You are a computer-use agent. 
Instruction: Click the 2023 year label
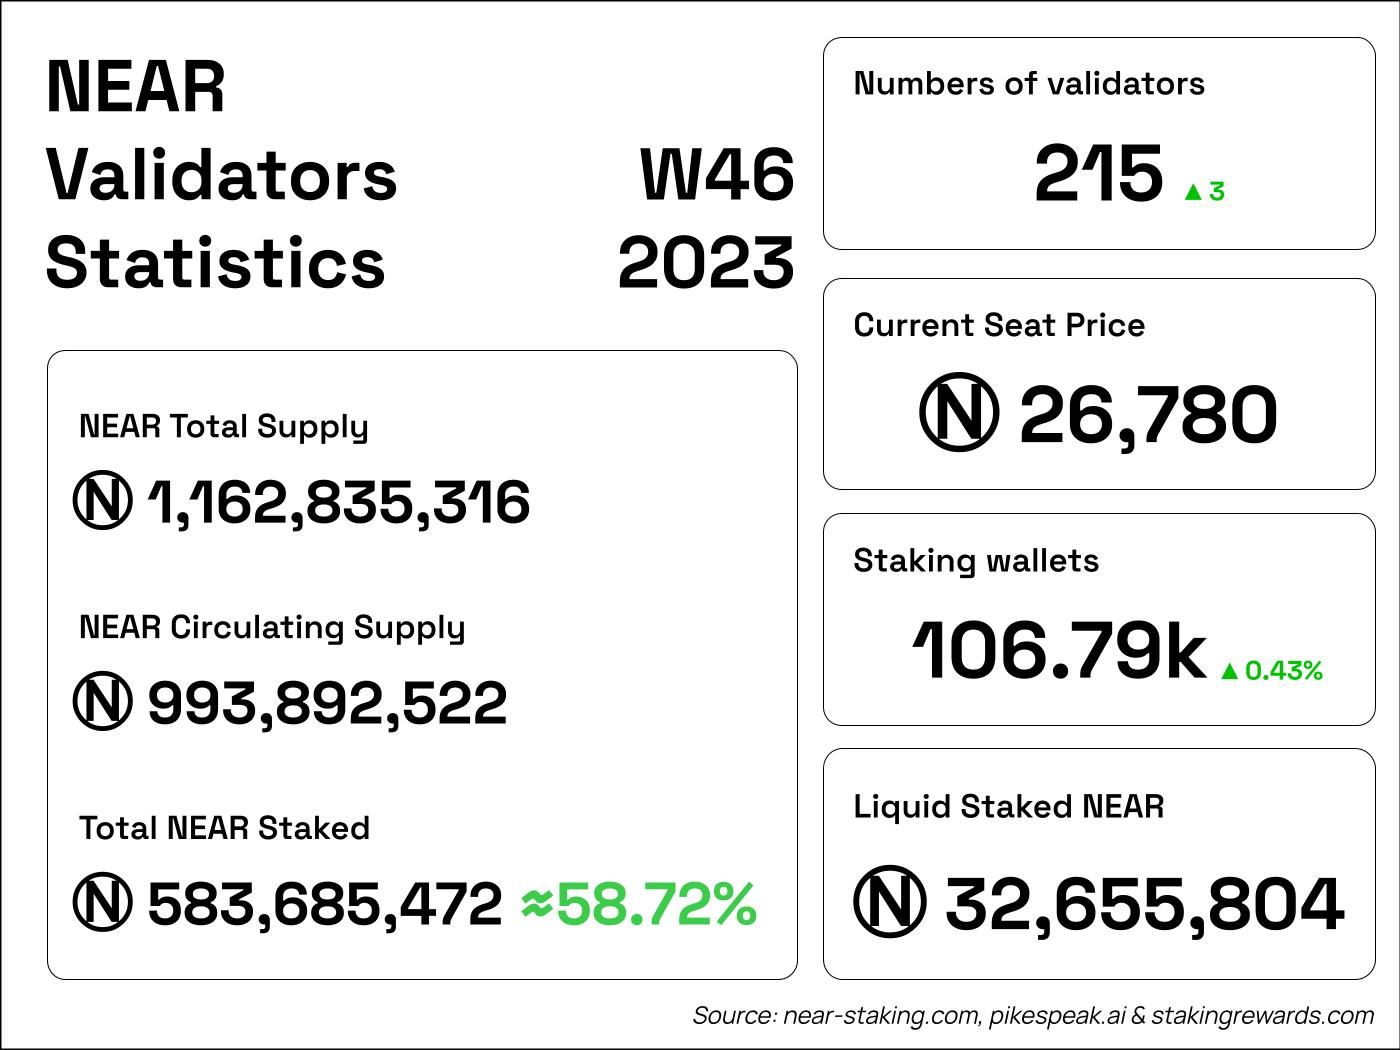coord(706,263)
